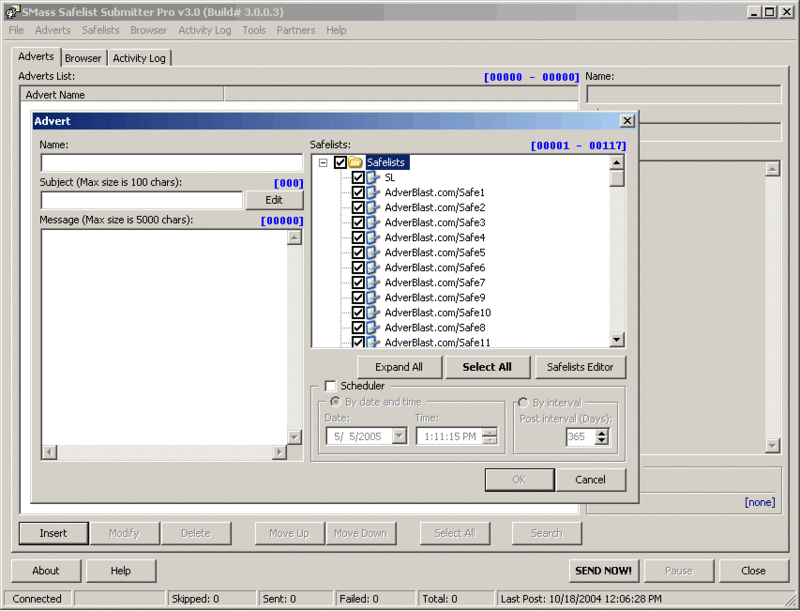Click message box scroll-right arrow
Screen dimensions: 800x611
click(279, 452)
